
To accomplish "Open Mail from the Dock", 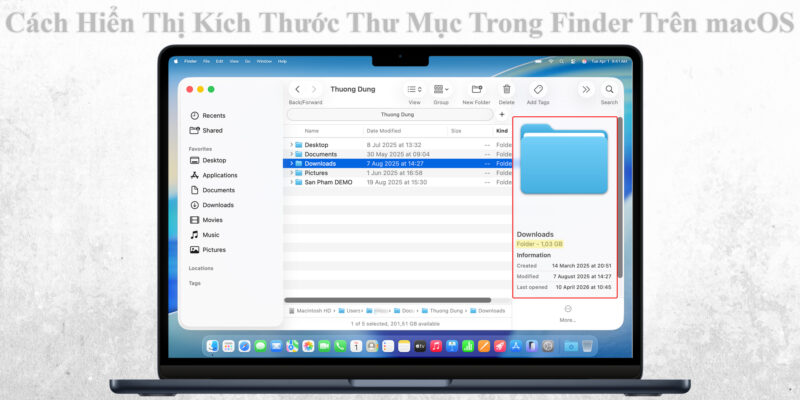I will point(276,346).
